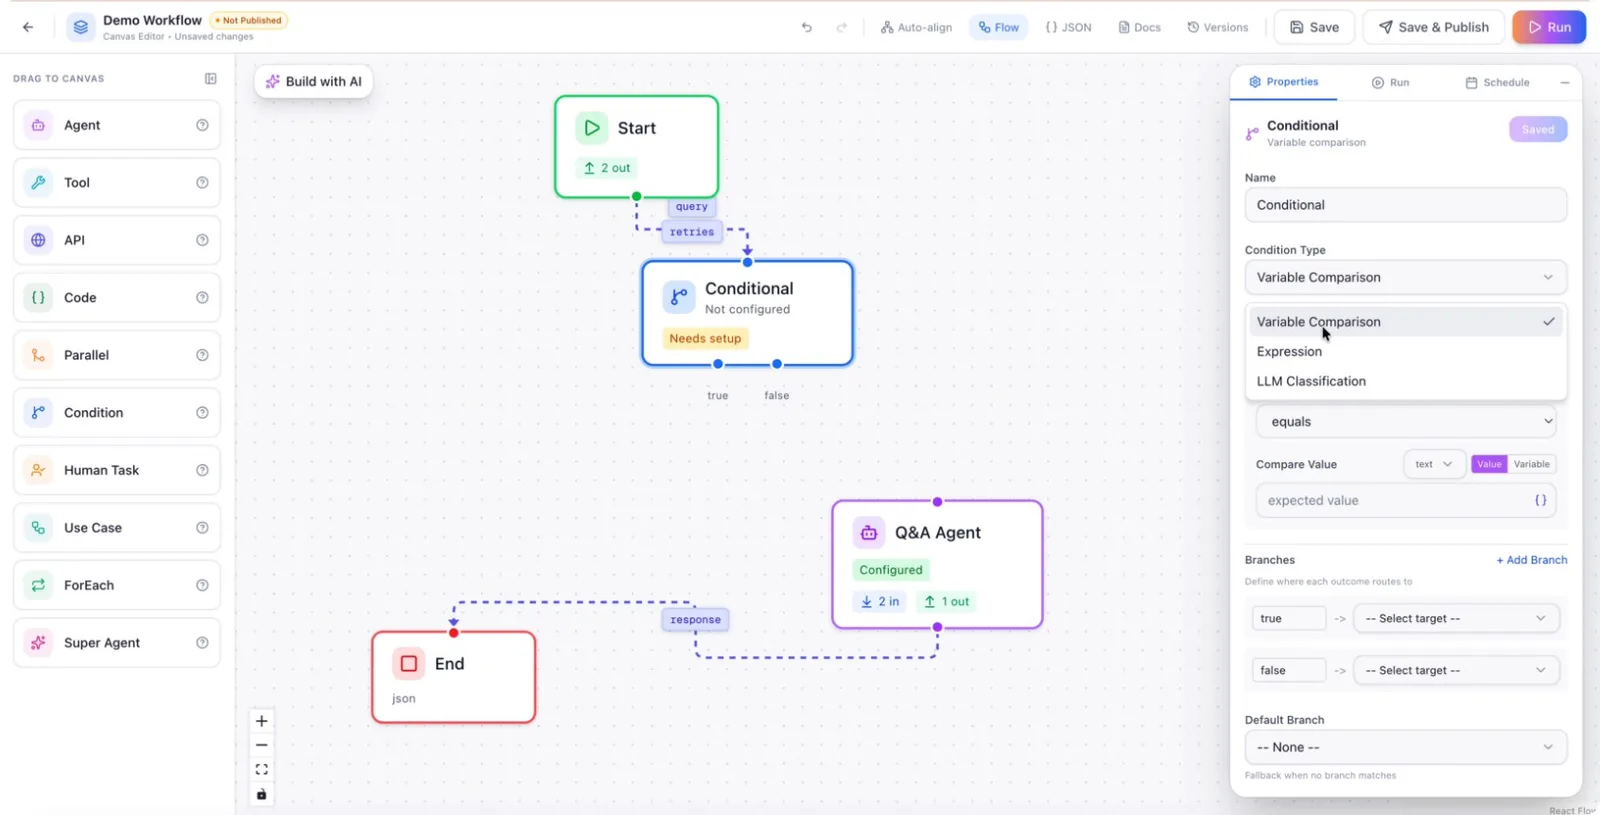
Task: Switch to Flow view
Action: point(999,27)
